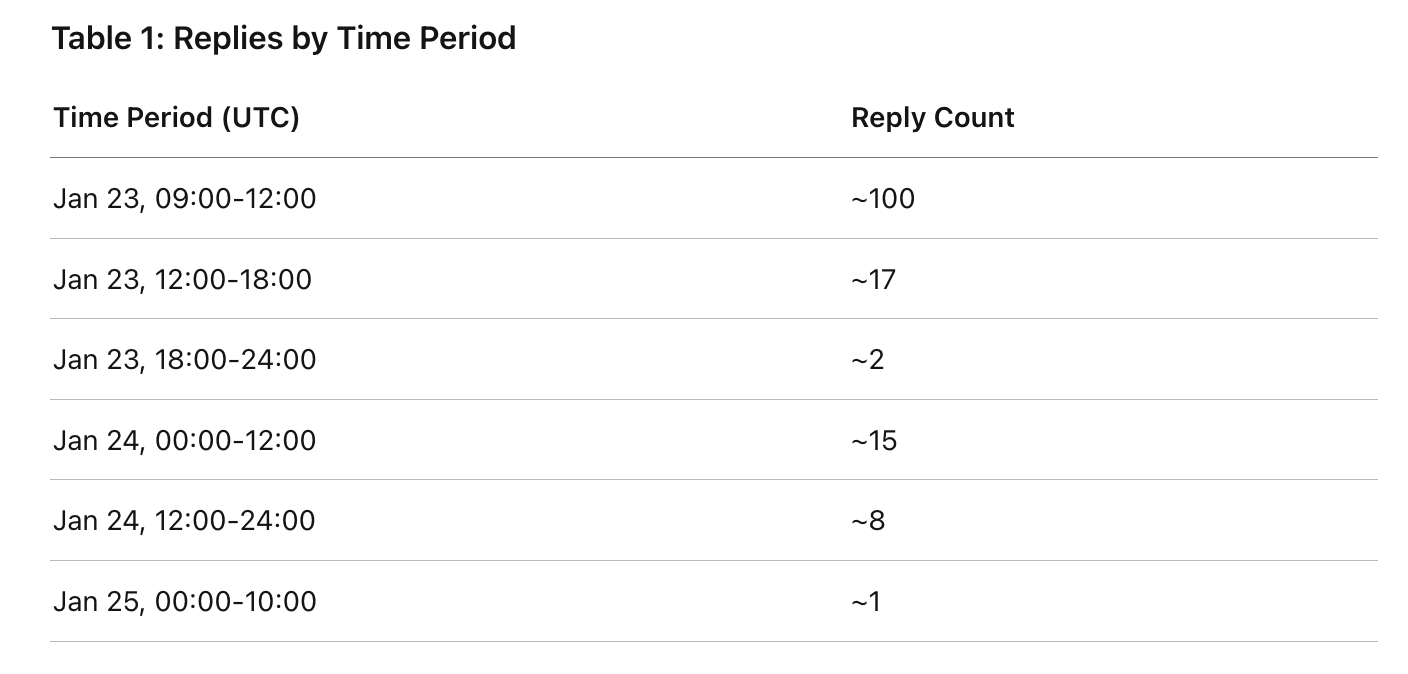Select the 'Jan 24, 12:00-24:00' time period cell
1408x674 pixels.
[x=185, y=521]
